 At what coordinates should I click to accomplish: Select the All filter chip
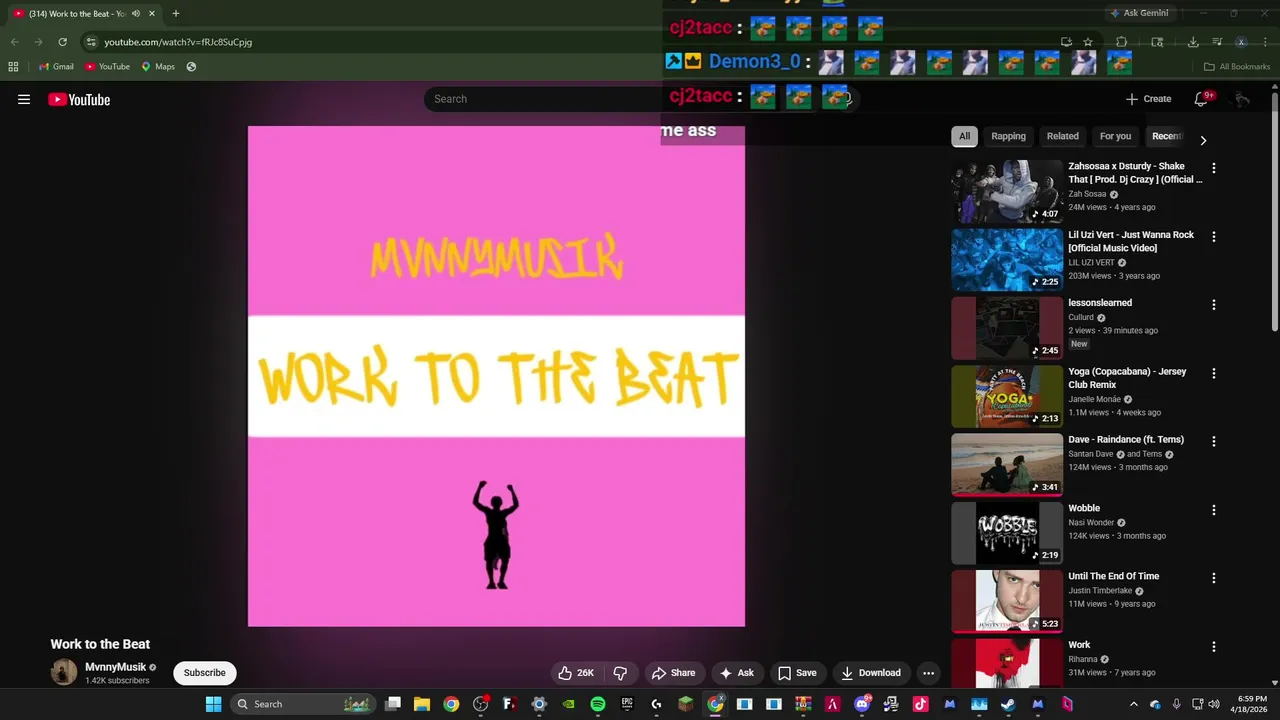coord(964,136)
